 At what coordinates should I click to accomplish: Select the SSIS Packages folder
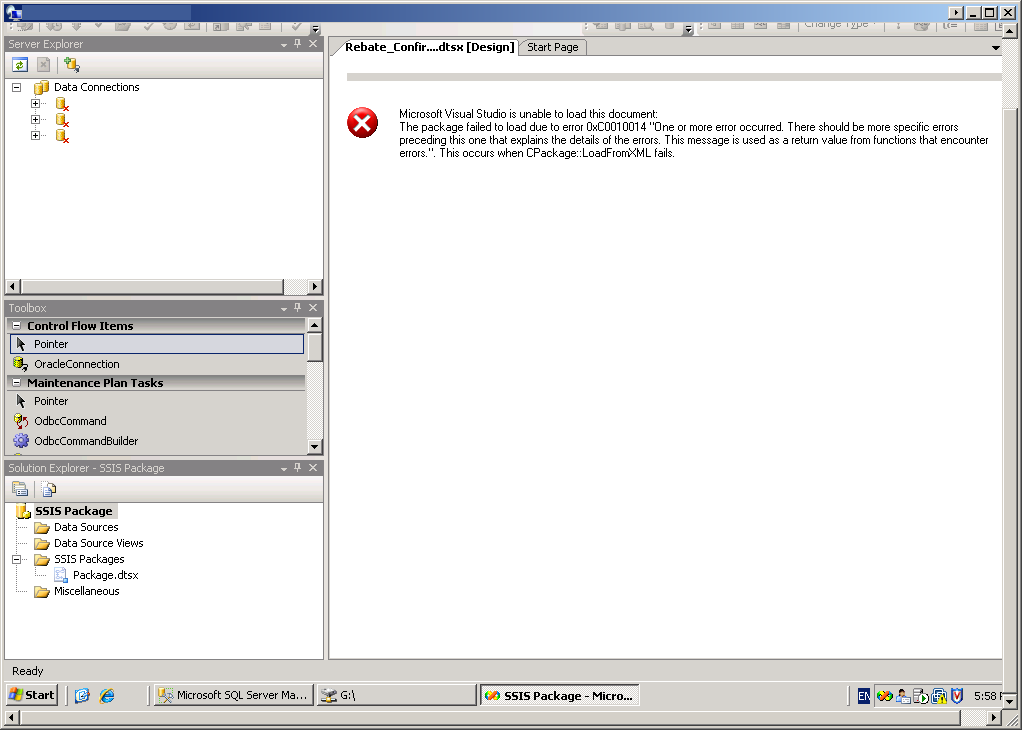89,559
